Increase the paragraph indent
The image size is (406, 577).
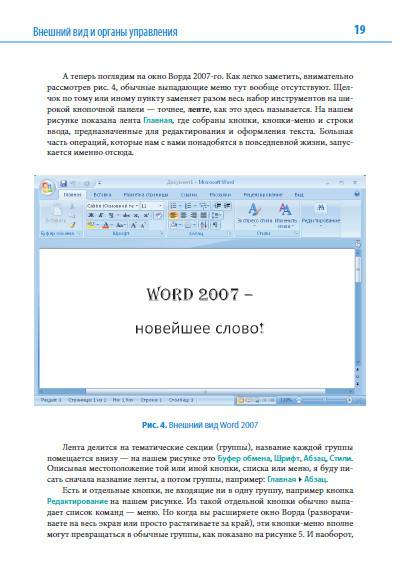tap(227, 205)
